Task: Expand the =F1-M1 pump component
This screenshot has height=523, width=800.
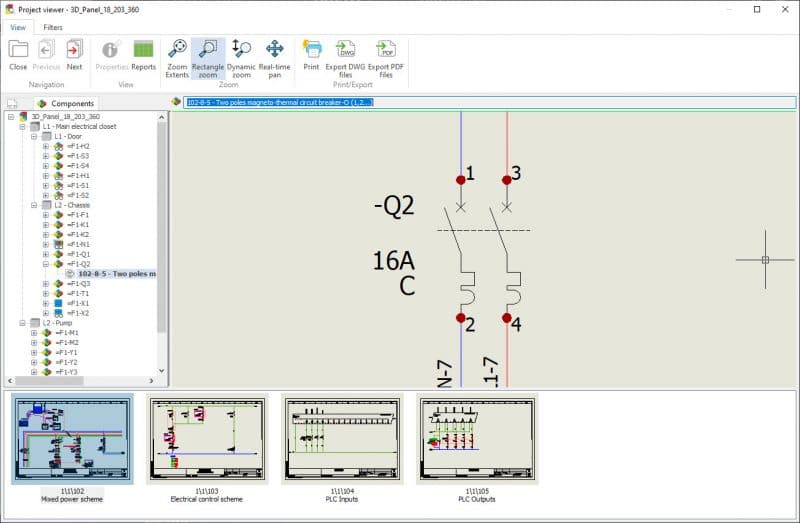Action: 34,332
